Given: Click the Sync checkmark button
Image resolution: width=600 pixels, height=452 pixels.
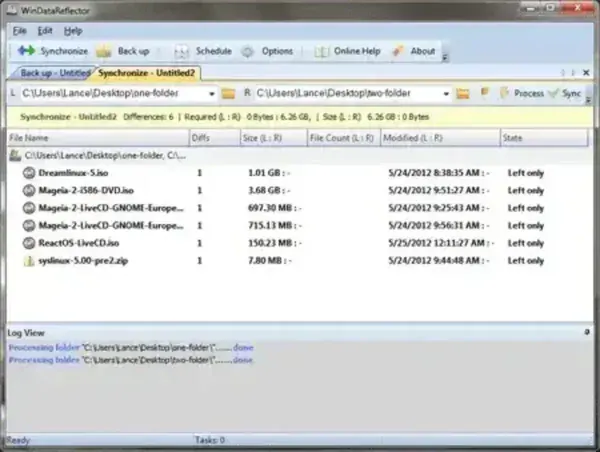Looking at the screenshot, I should (x=565, y=93).
